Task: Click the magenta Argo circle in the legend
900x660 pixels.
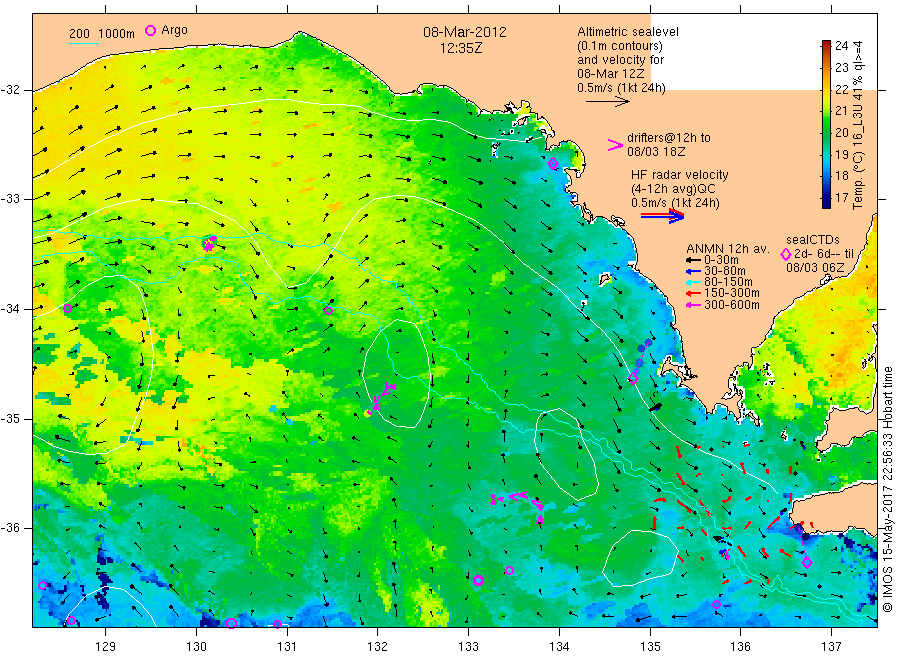Action: tap(150, 30)
